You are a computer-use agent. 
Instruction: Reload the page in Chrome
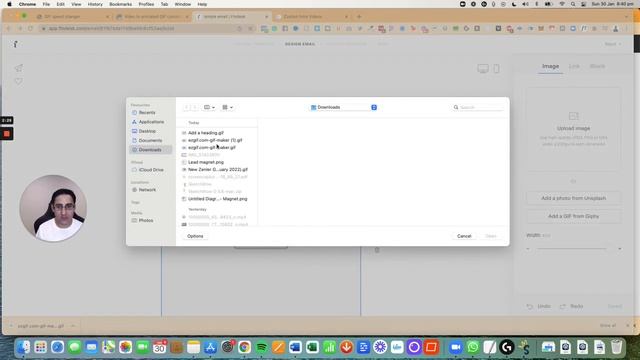[x=30, y=29]
